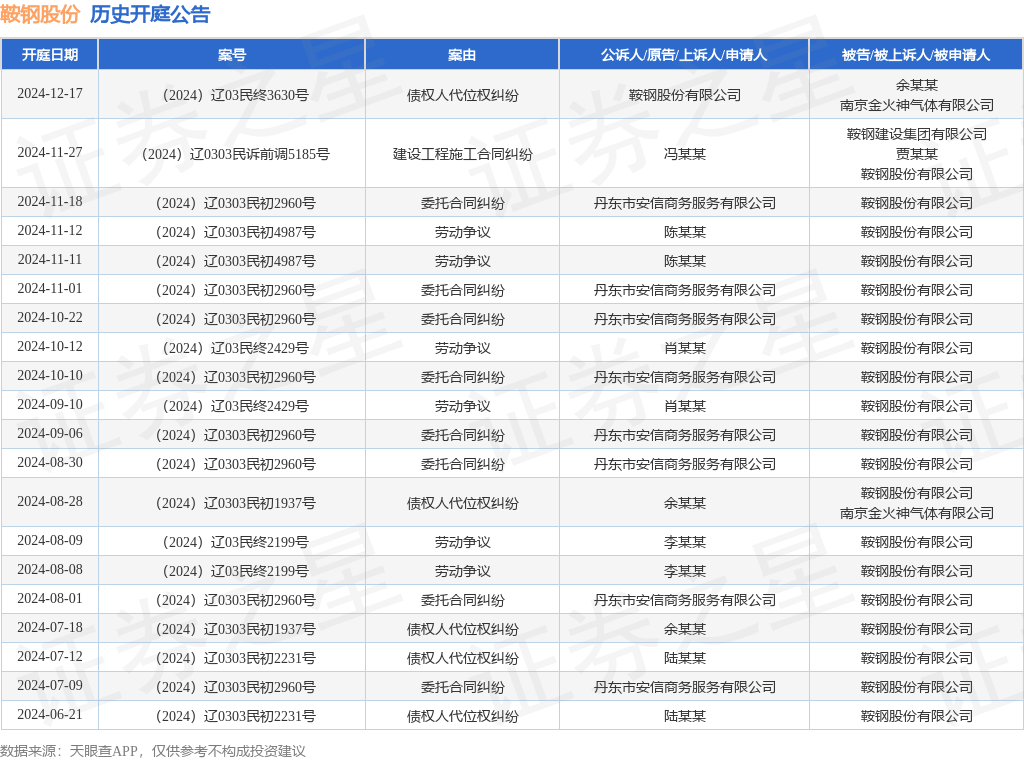Click date cell 2024-10-10
This screenshot has width=1024, height=760.
click(50, 375)
